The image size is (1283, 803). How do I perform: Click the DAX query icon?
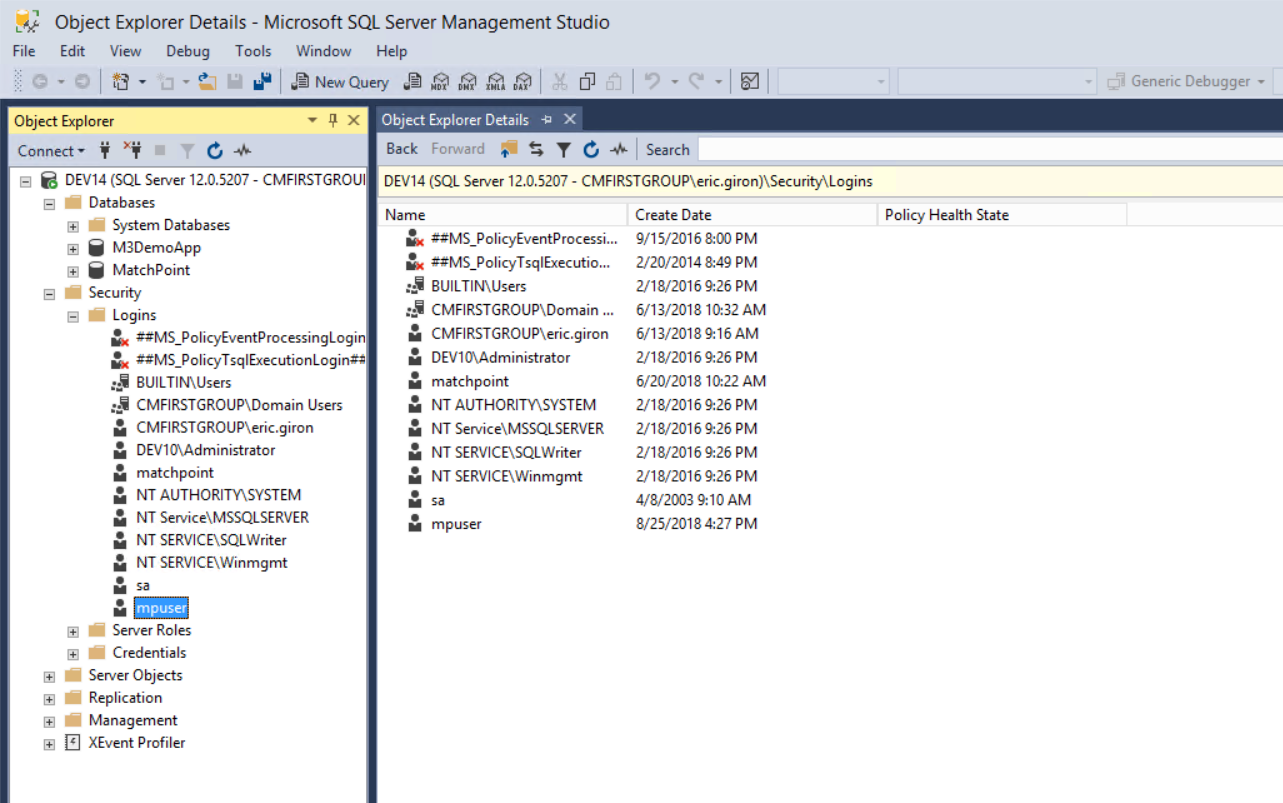pyautogui.click(x=523, y=82)
